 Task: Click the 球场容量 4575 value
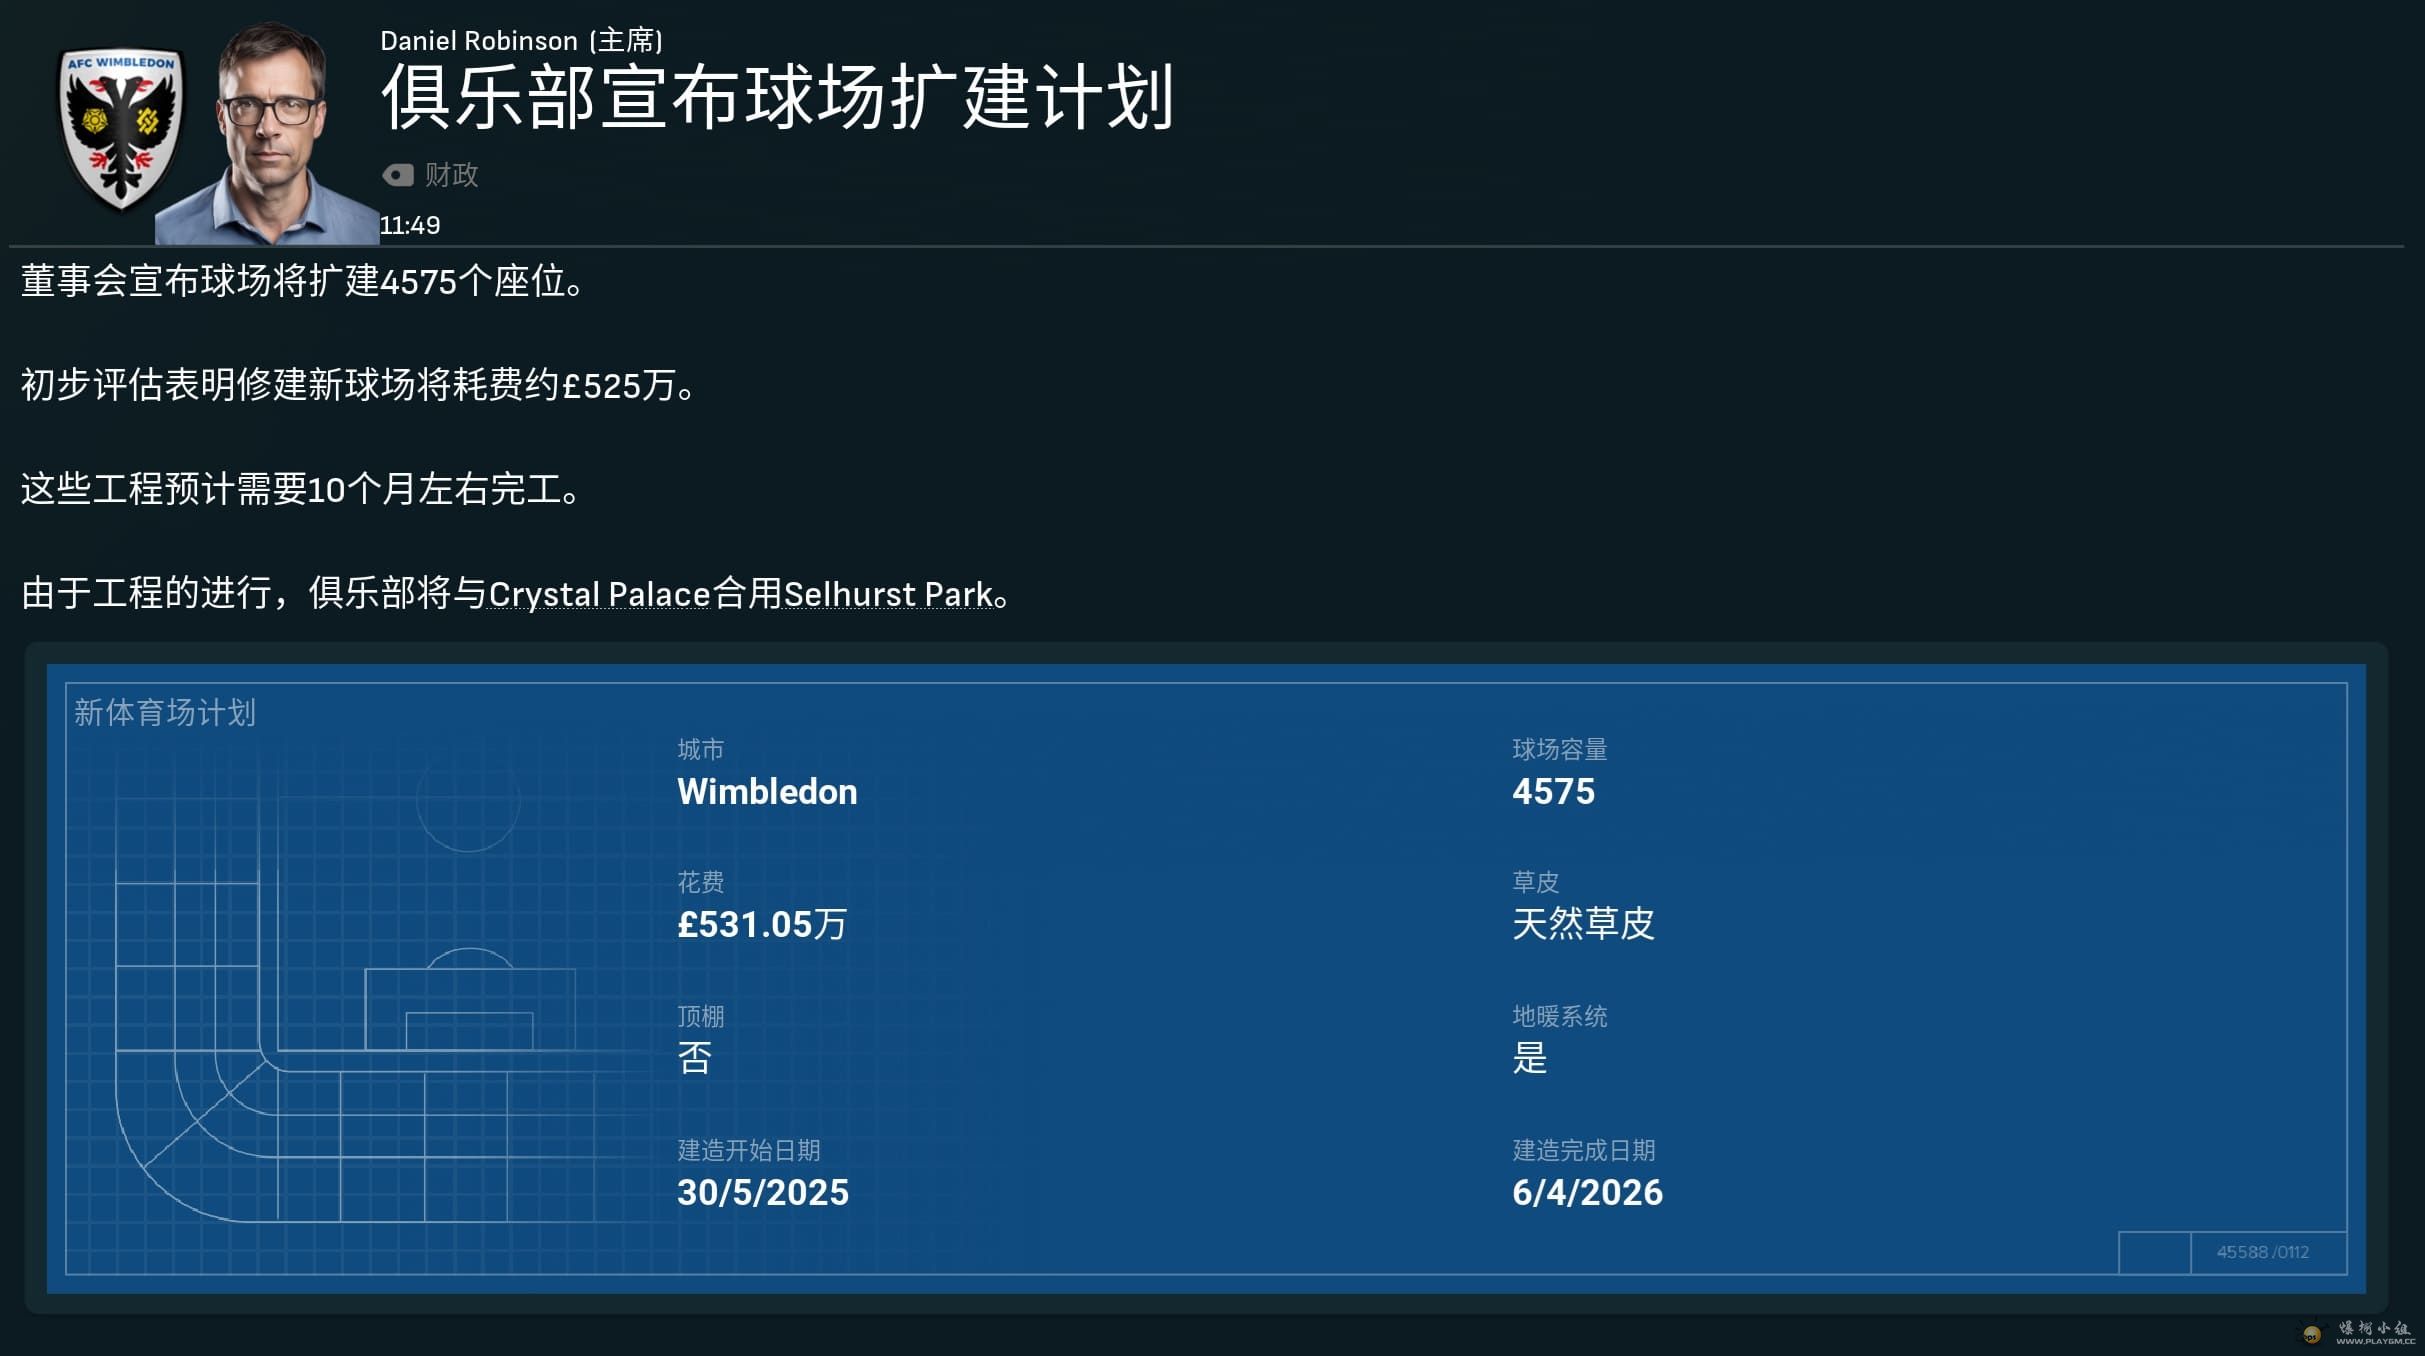tap(1553, 792)
